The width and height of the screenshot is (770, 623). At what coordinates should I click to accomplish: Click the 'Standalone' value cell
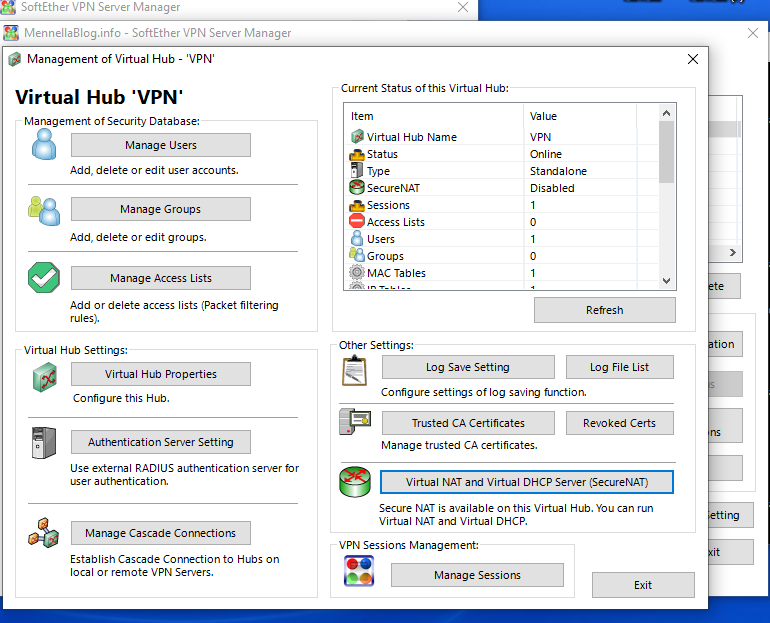pos(558,171)
